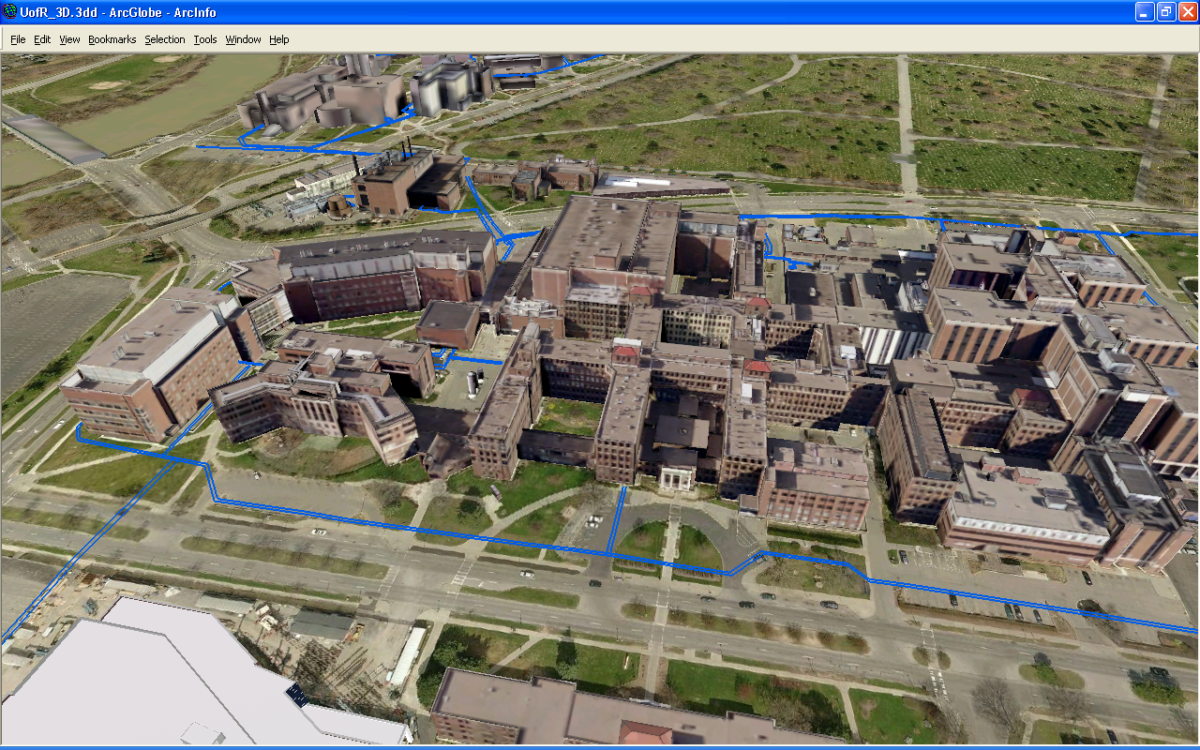Click the ArcGlobe icon in title bar
Image resolution: width=1200 pixels, height=750 pixels.
(x=10, y=12)
